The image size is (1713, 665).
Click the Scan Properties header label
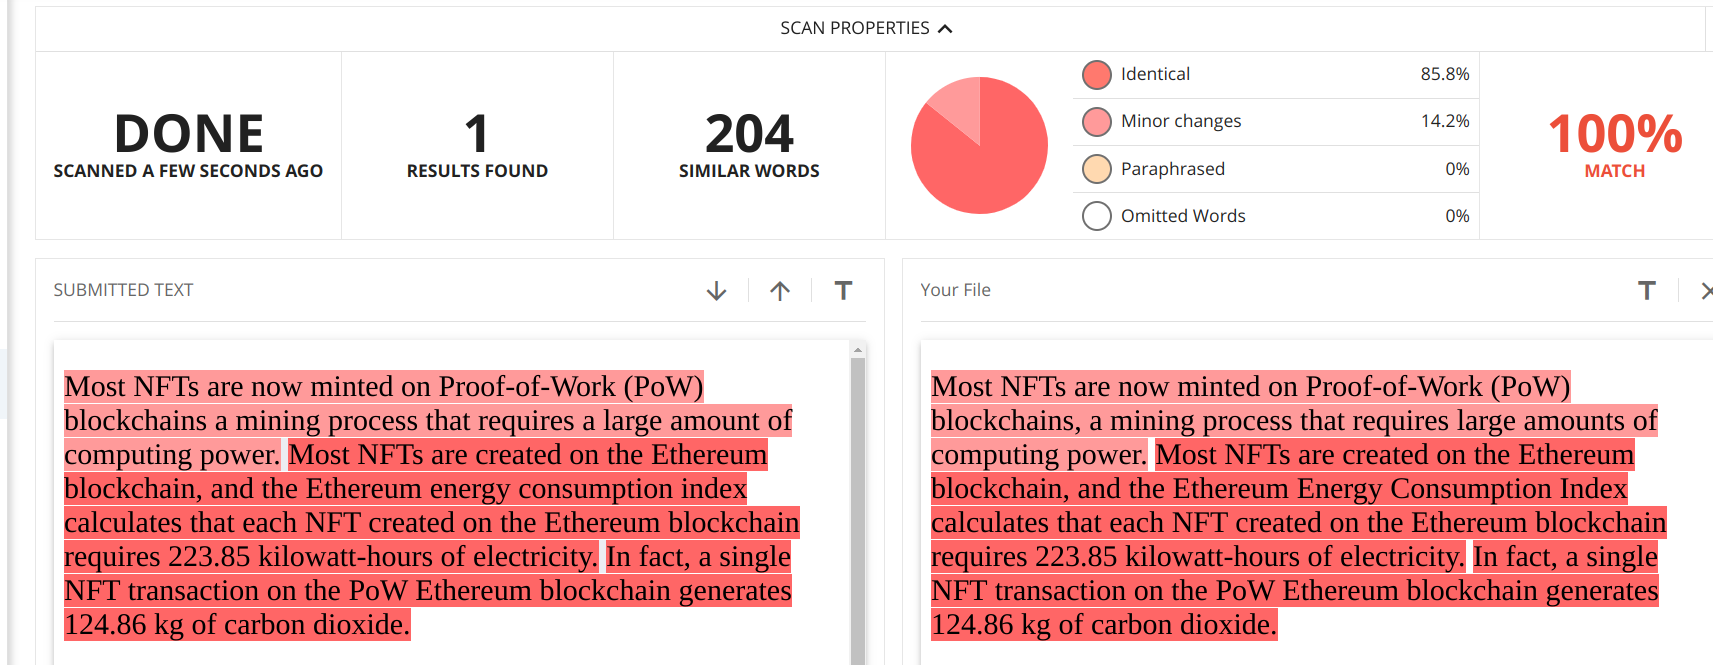point(855,28)
